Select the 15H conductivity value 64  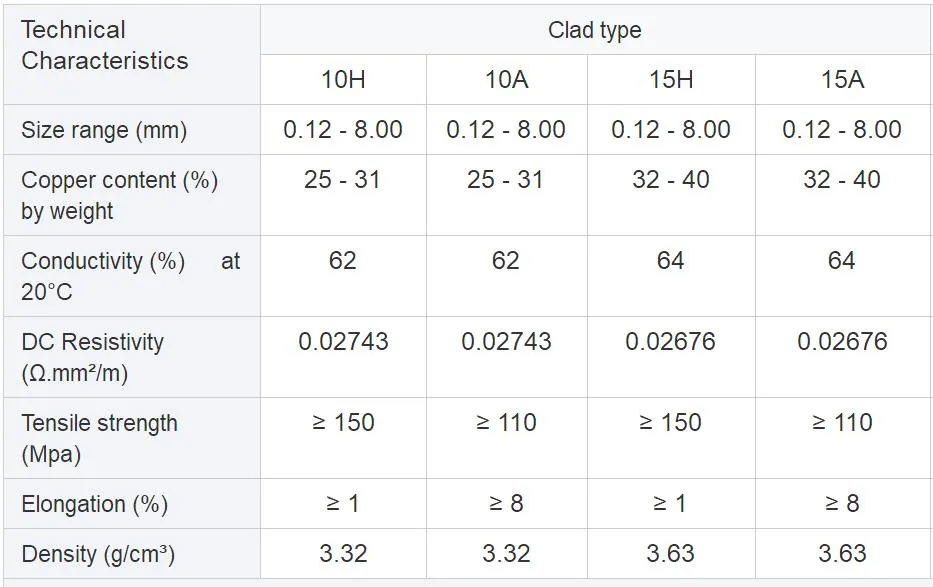[670, 261]
